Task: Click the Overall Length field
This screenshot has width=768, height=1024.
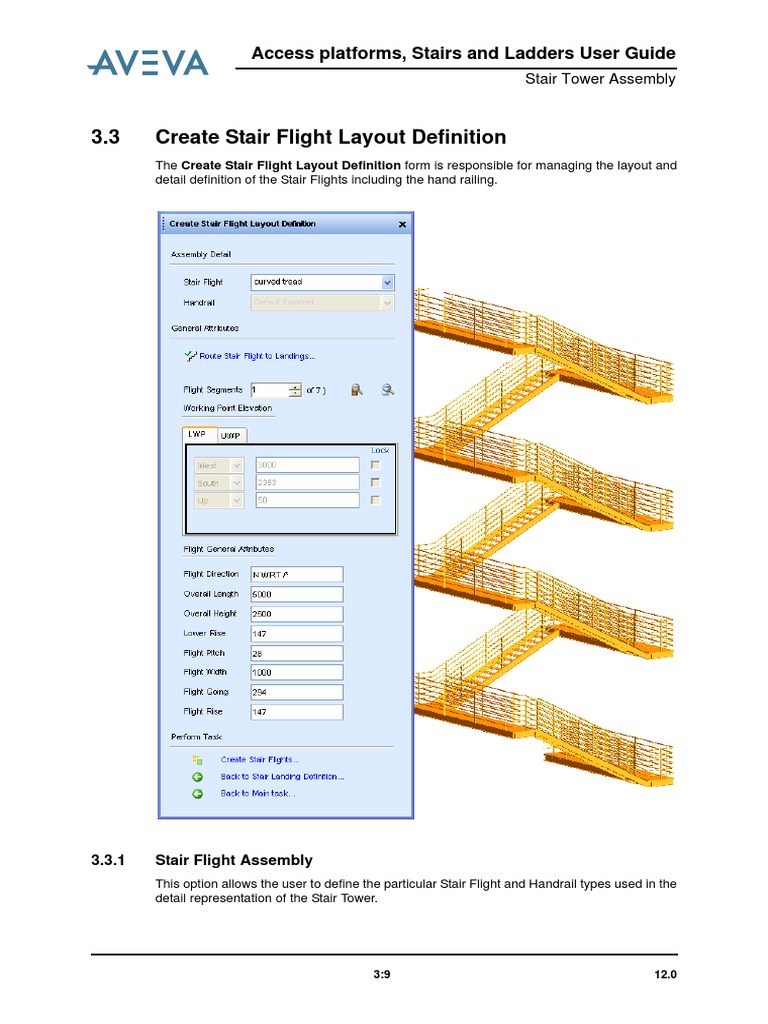Action: pos(296,594)
